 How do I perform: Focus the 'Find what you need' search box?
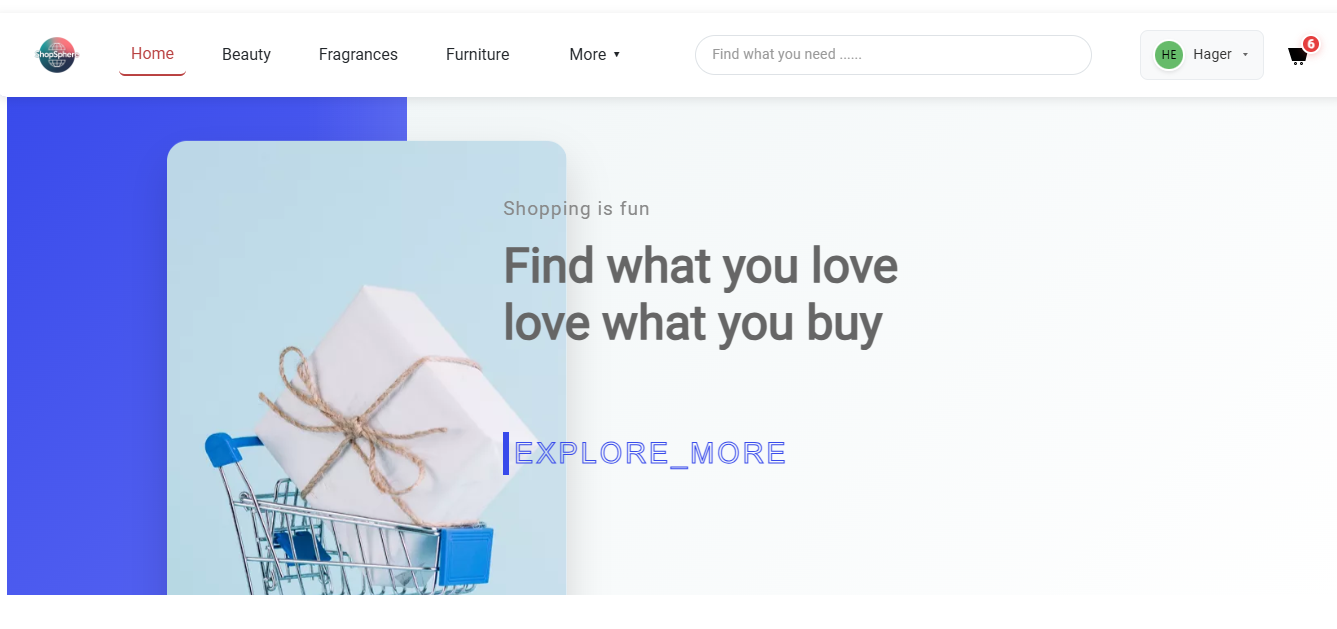click(893, 55)
